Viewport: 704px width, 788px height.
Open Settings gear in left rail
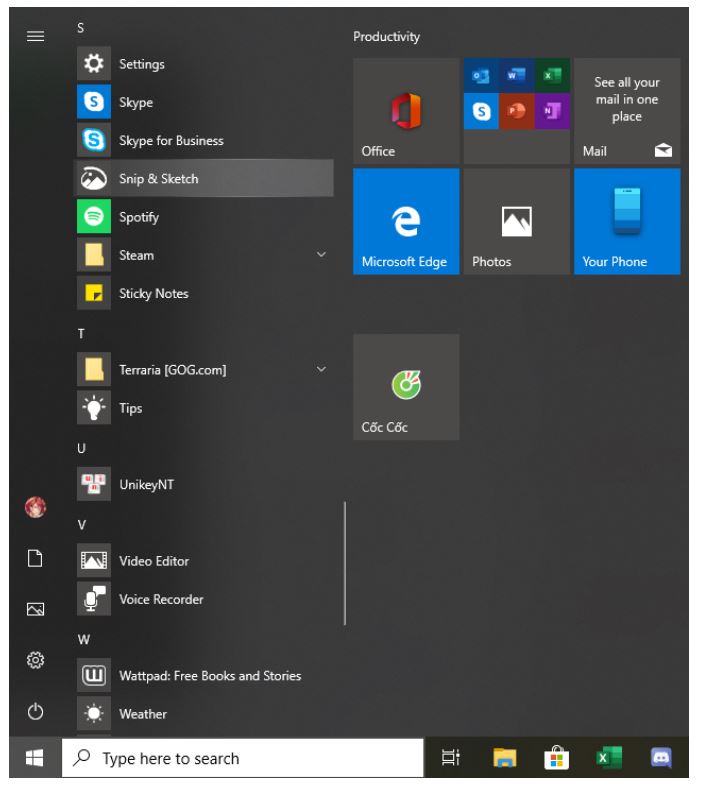pyautogui.click(x=35, y=660)
